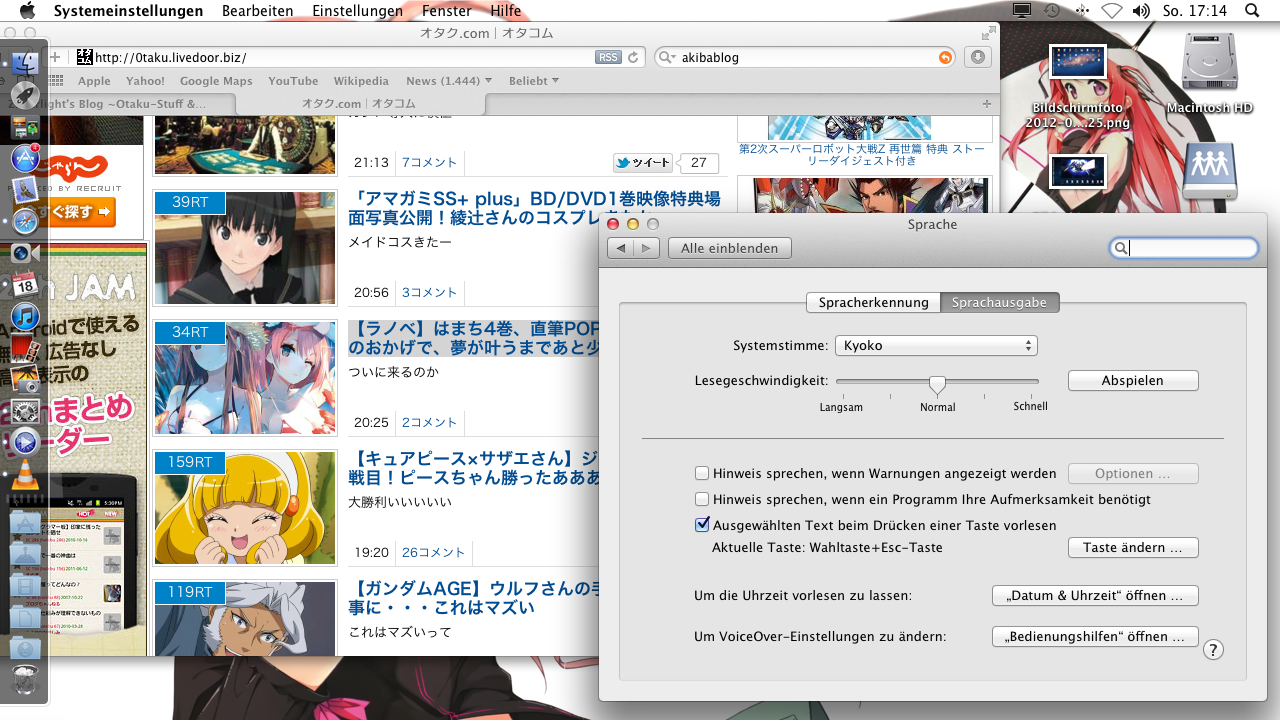Reload the page in Safari
The height and width of the screenshot is (720, 1280).
coord(633,58)
